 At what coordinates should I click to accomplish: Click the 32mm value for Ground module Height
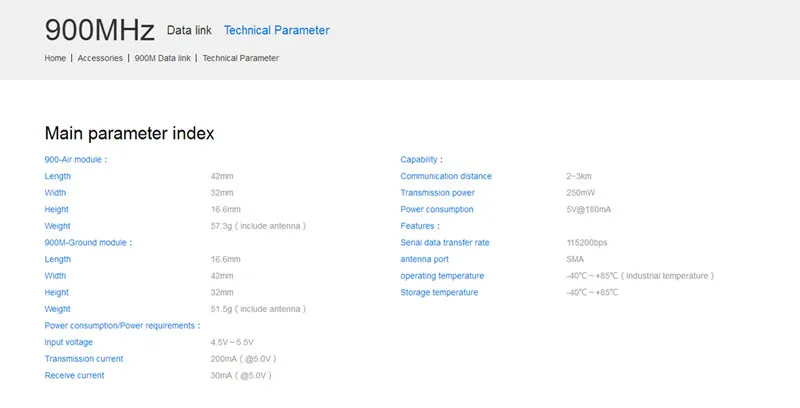point(222,293)
